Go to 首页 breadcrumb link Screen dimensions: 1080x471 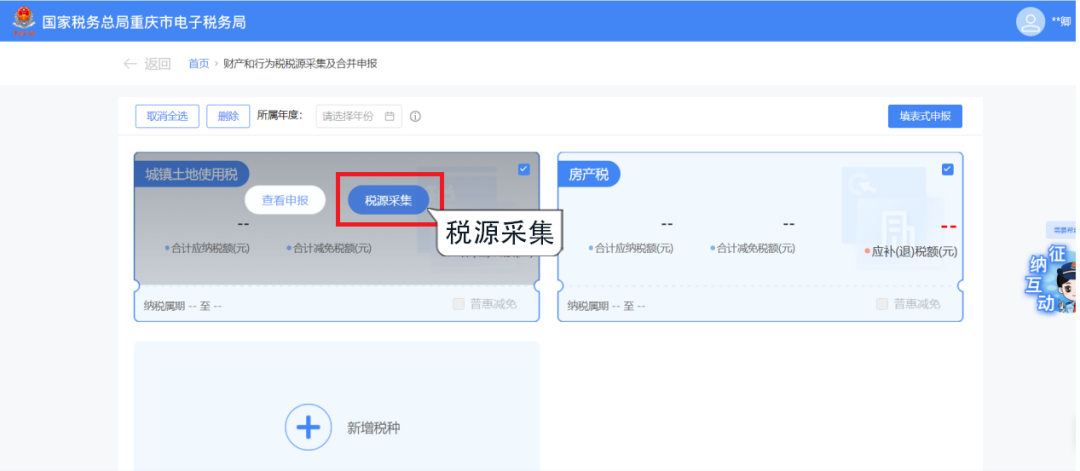(198, 64)
